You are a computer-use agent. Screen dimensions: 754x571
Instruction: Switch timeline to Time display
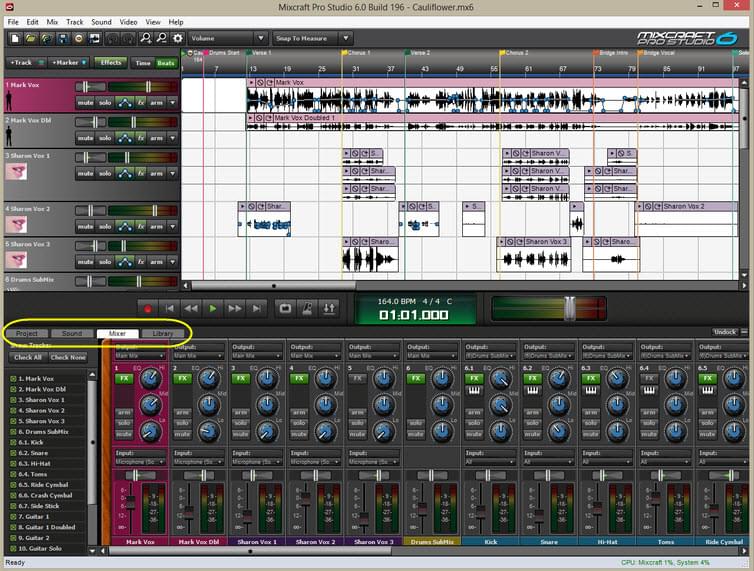(143, 63)
